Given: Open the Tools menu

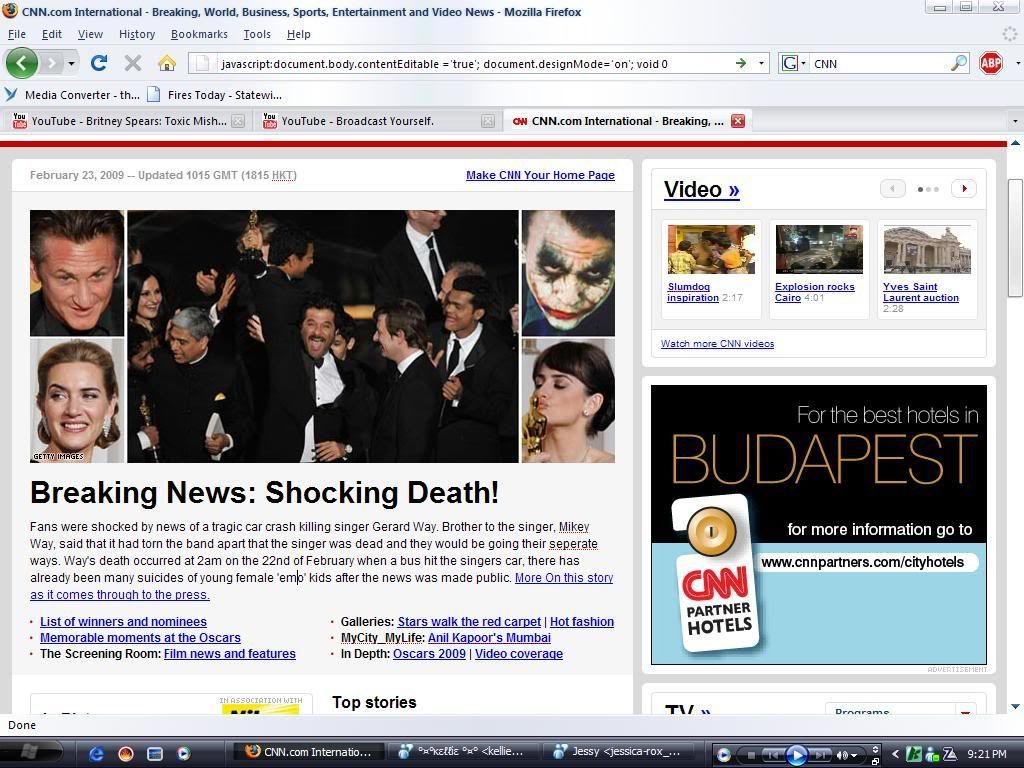Looking at the screenshot, I should coord(257,34).
